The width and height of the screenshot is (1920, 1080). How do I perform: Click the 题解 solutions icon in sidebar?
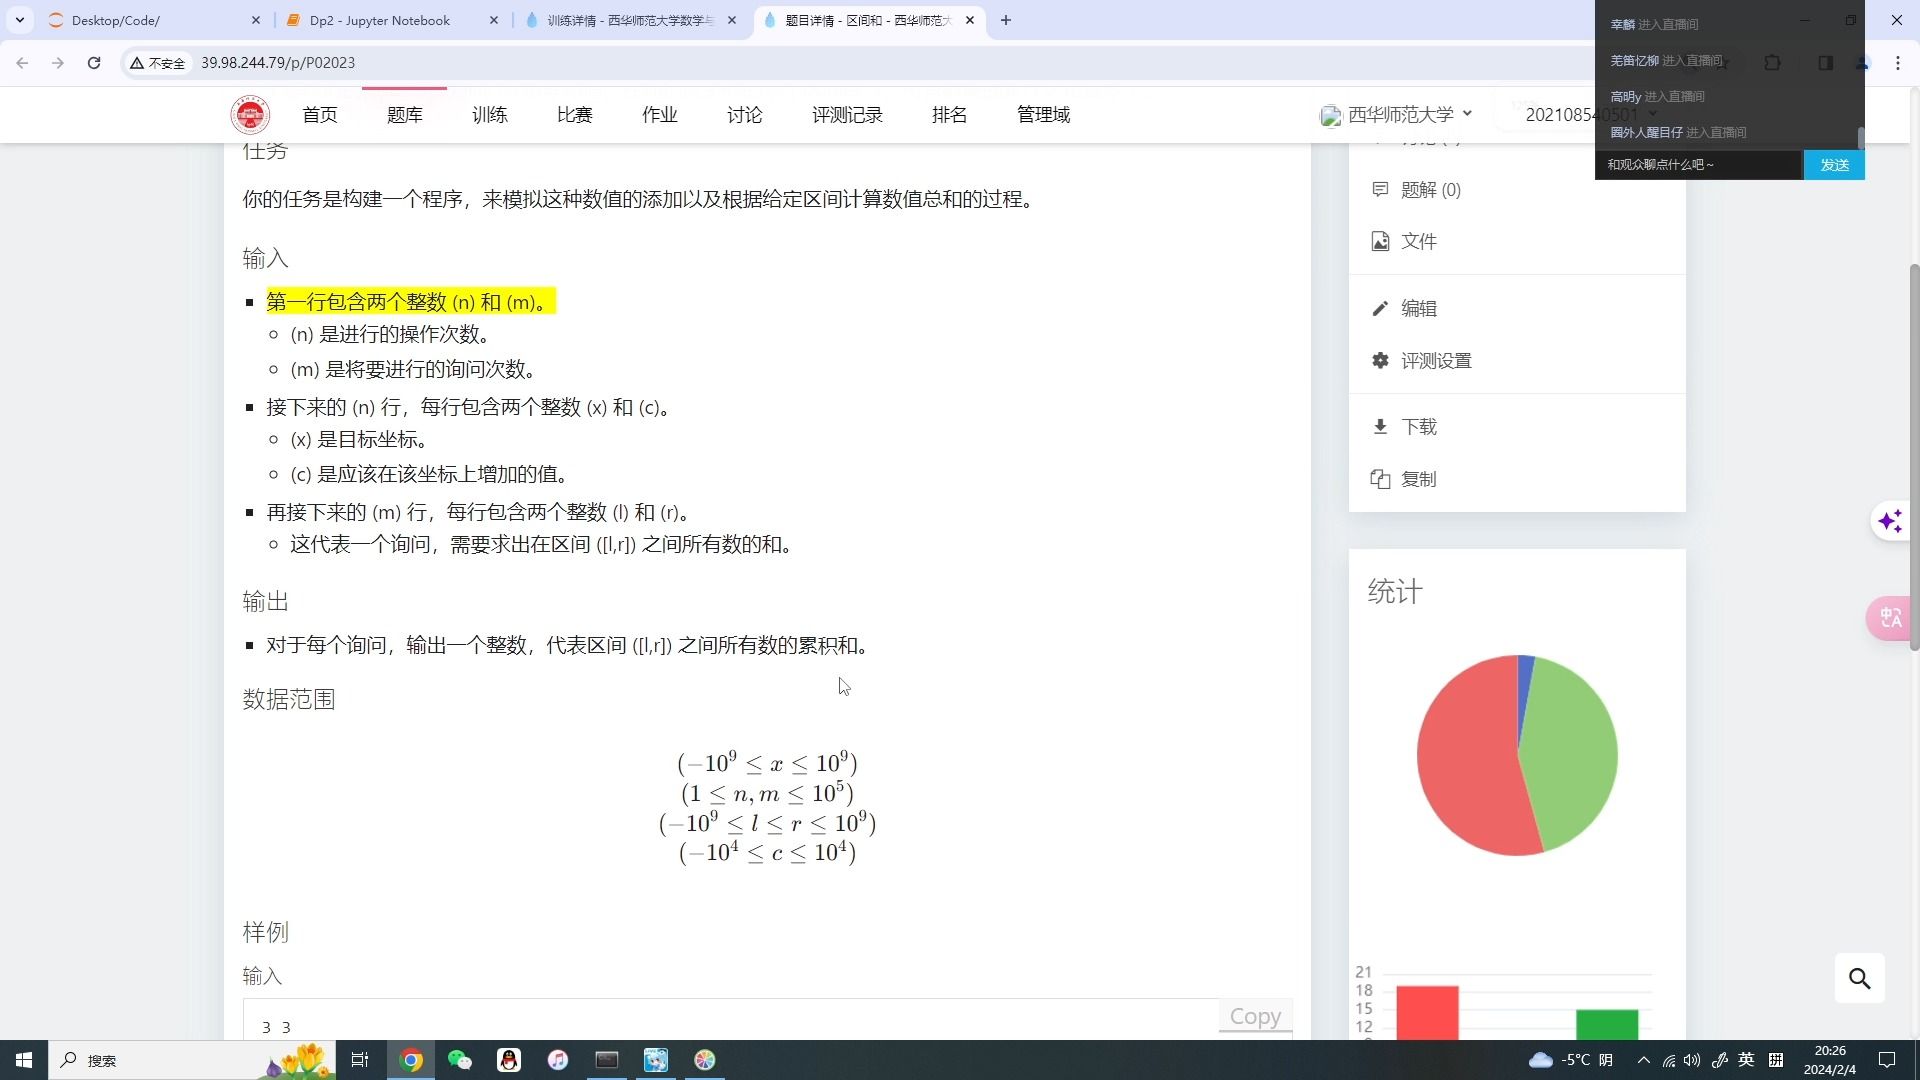[1381, 189]
